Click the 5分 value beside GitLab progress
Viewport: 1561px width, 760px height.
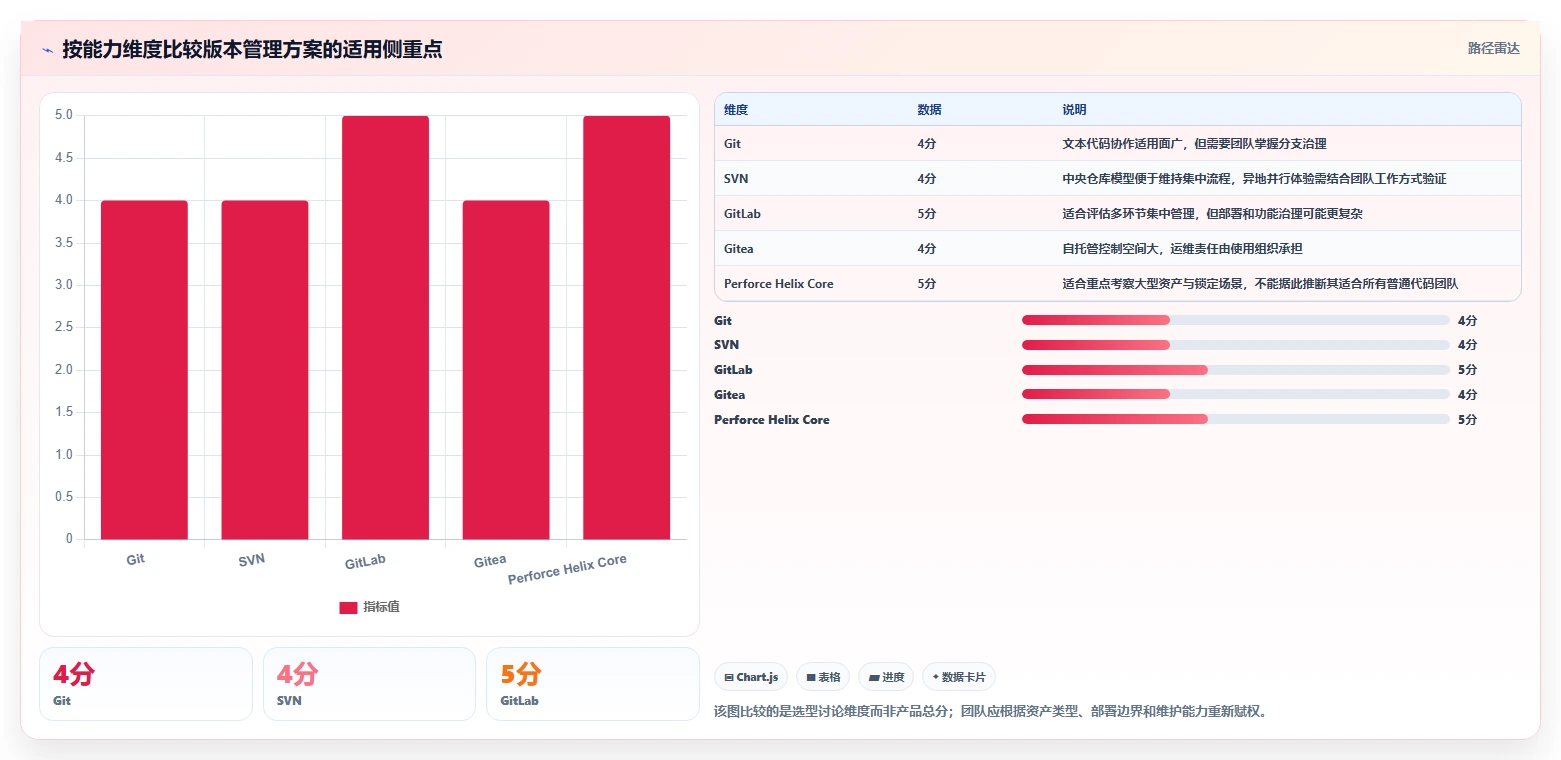1467,370
